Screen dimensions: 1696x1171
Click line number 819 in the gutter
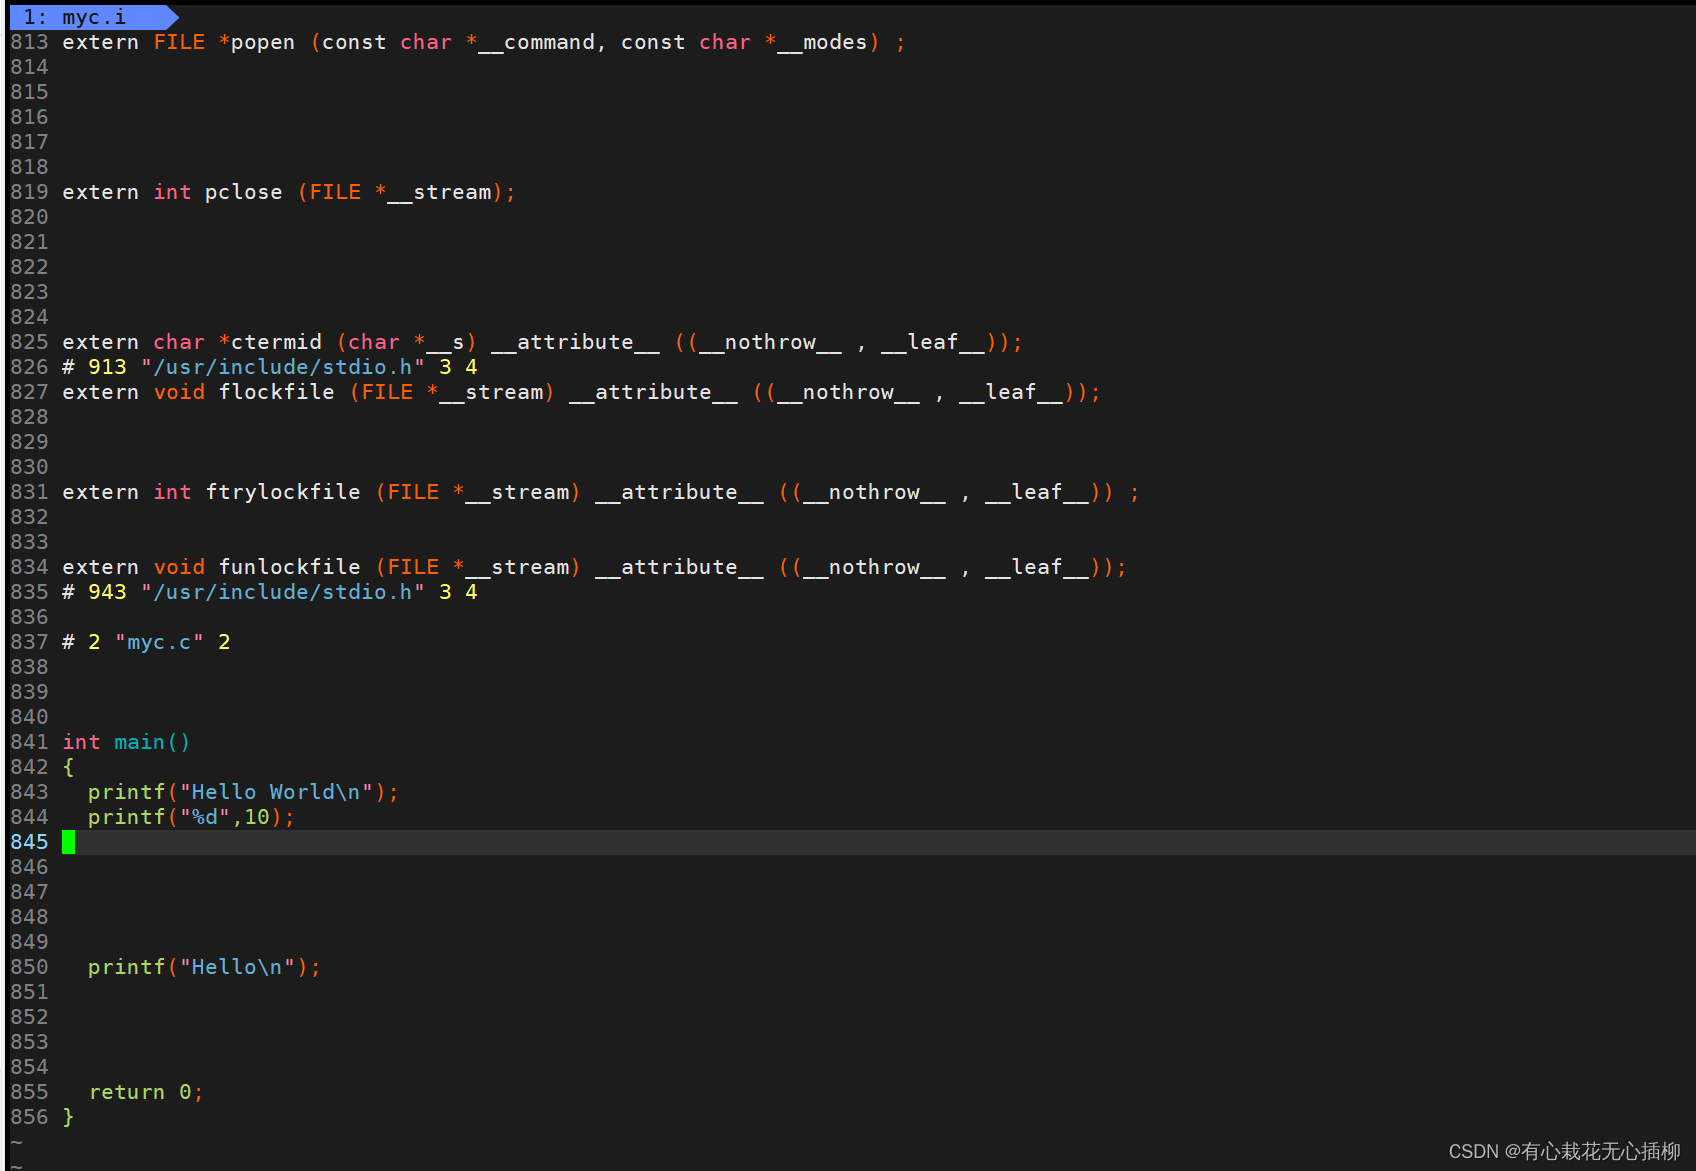tap(29, 192)
